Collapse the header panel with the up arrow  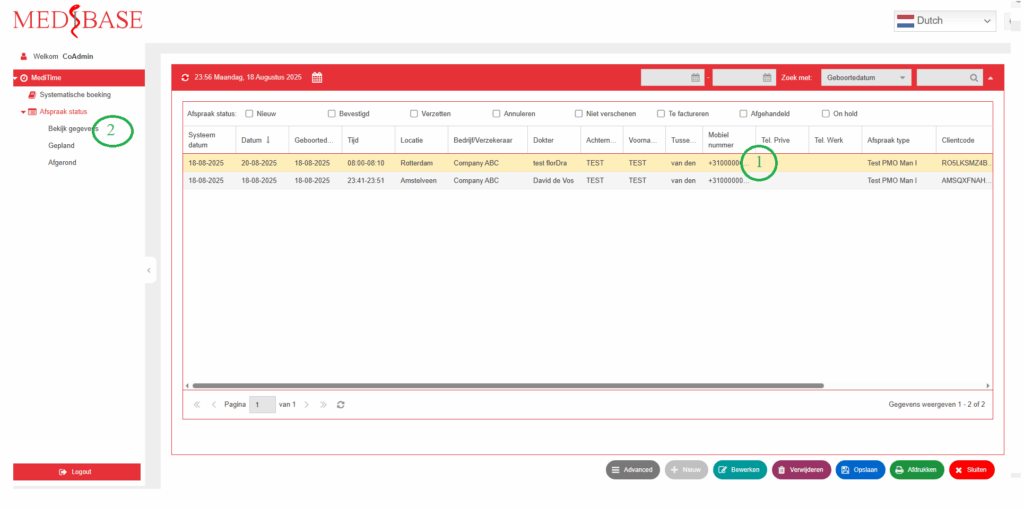click(991, 78)
